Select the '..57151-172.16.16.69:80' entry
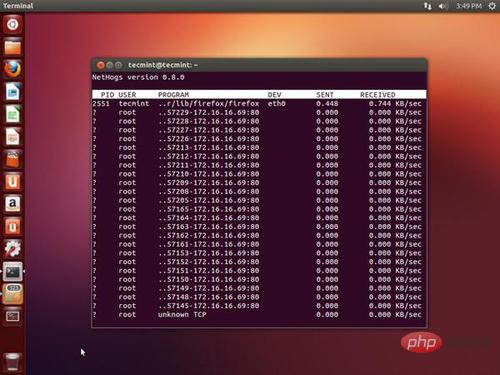The height and width of the screenshot is (375, 500). pyautogui.click(x=209, y=270)
